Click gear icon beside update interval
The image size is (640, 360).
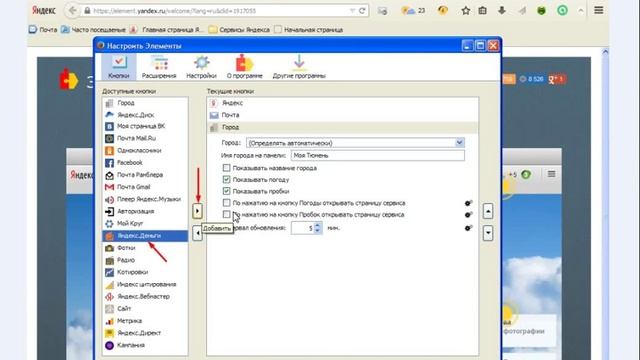coord(468,228)
